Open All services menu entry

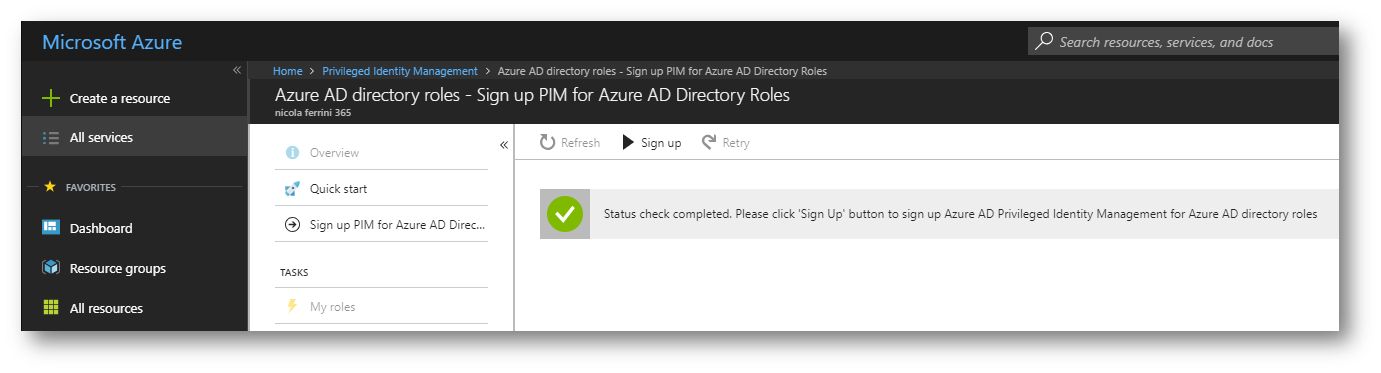(x=134, y=138)
